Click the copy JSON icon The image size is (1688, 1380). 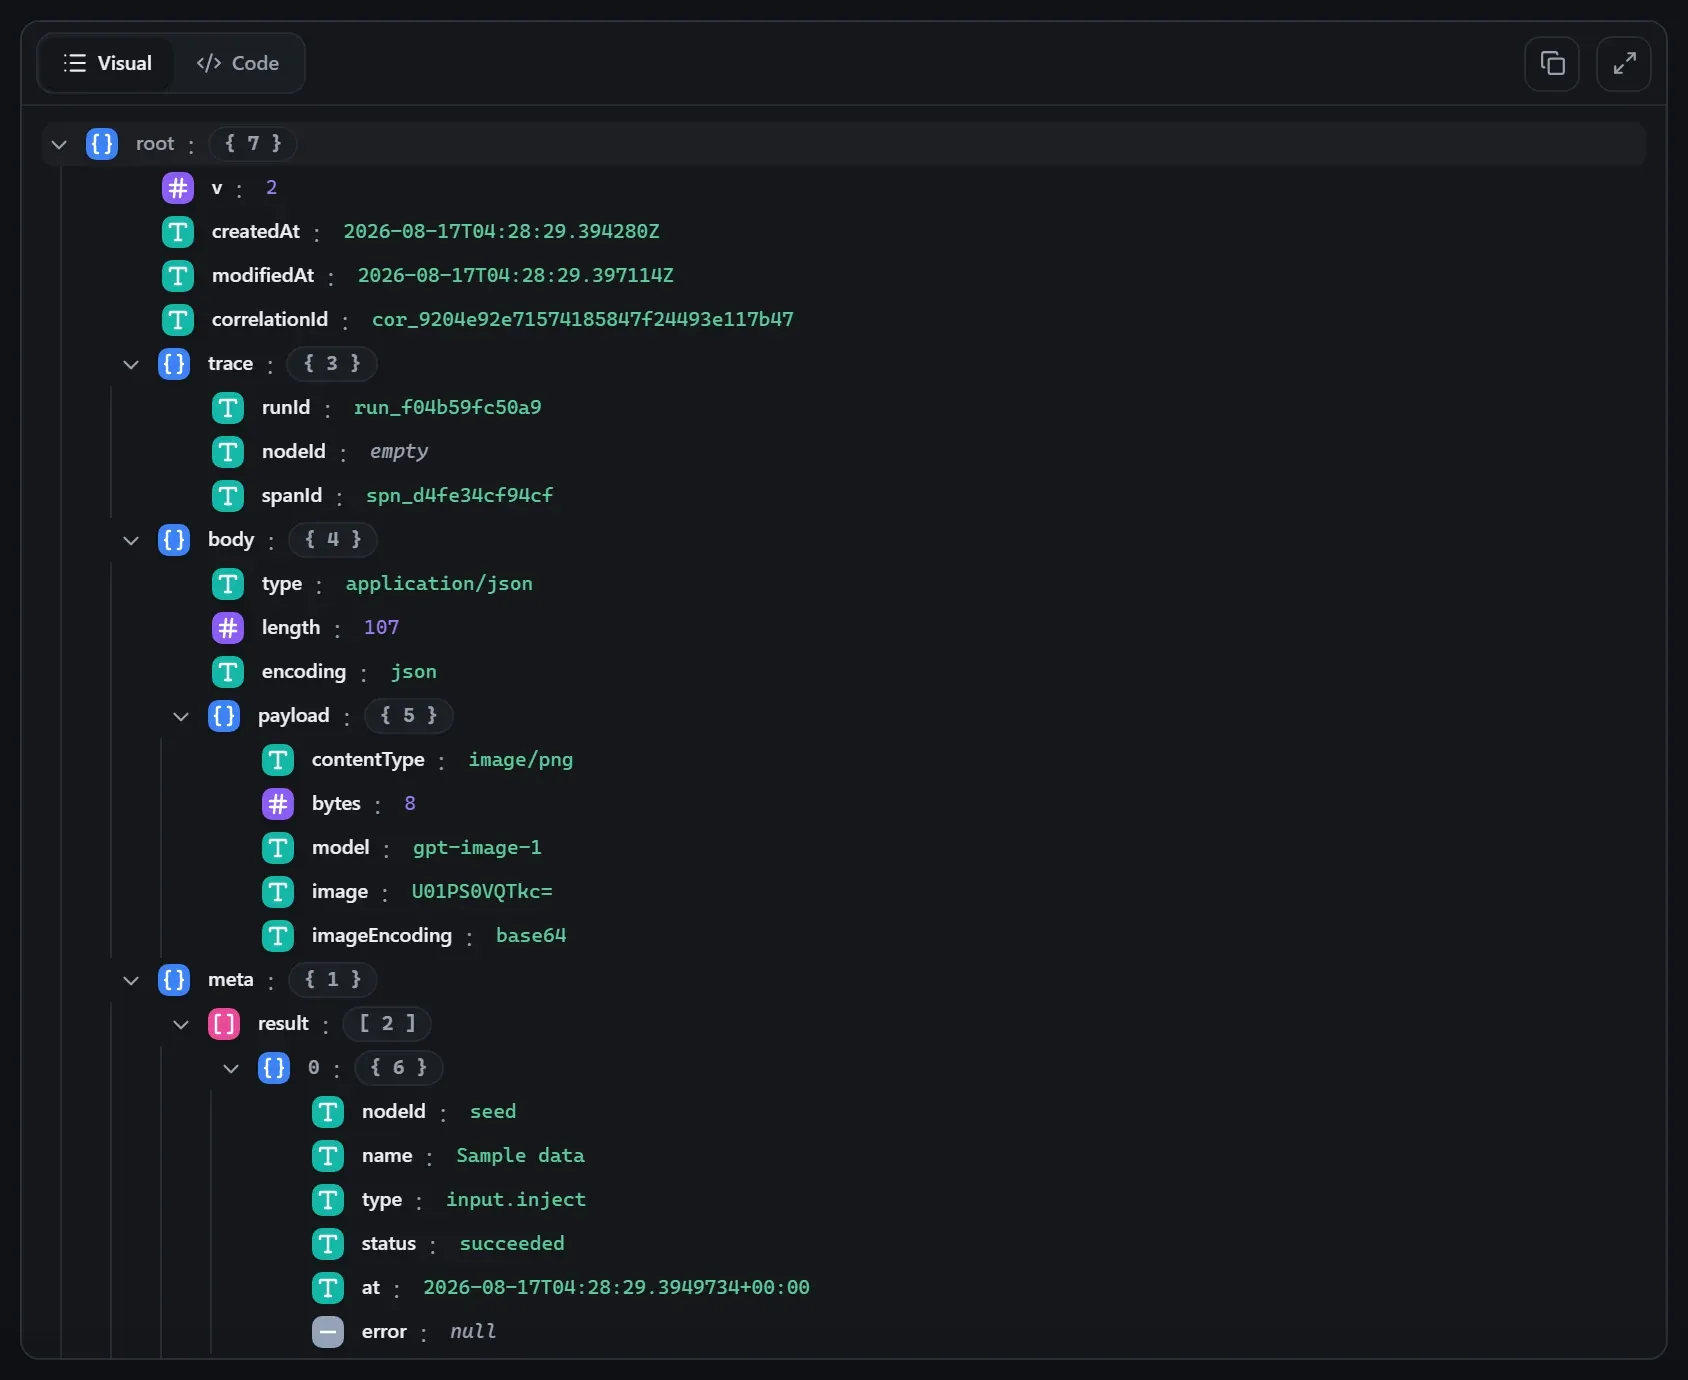coord(1552,64)
